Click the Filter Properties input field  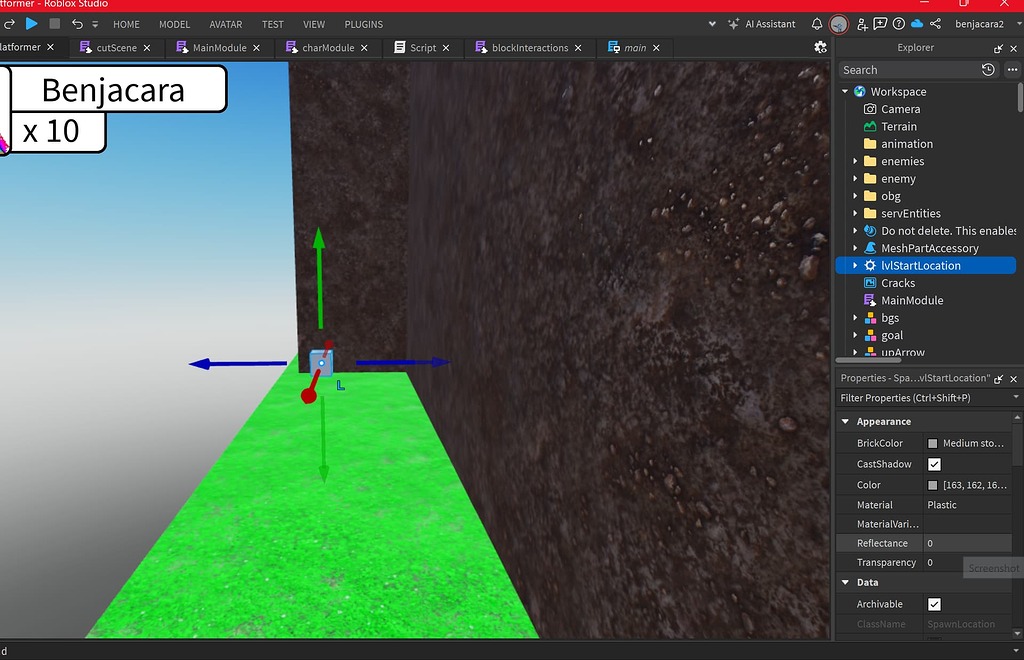924,398
